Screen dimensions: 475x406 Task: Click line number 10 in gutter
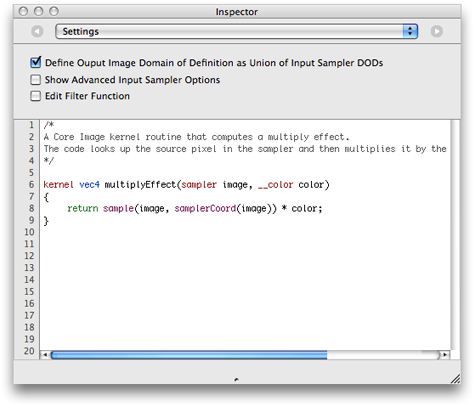tap(29, 232)
